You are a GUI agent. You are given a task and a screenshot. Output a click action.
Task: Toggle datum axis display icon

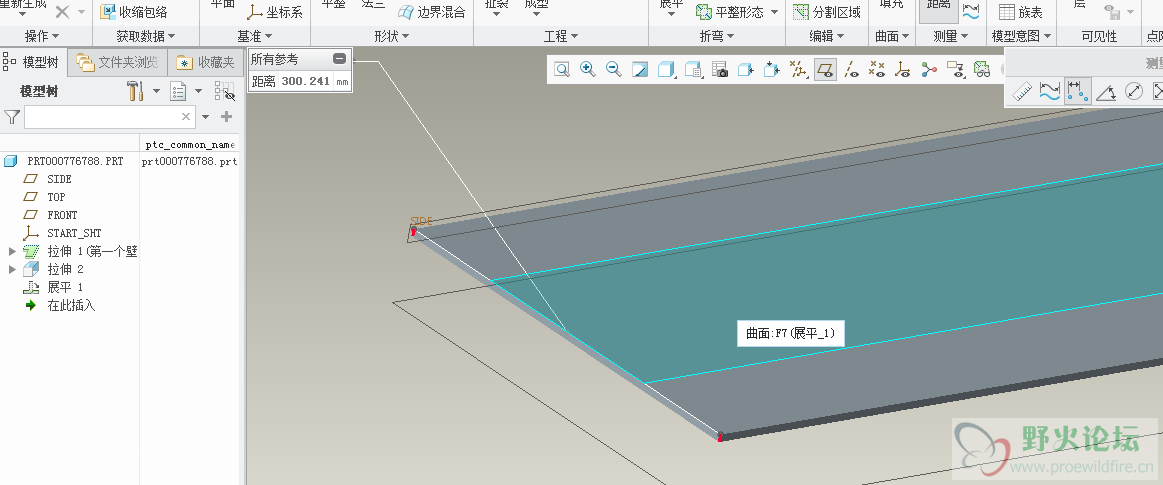(x=851, y=69)
